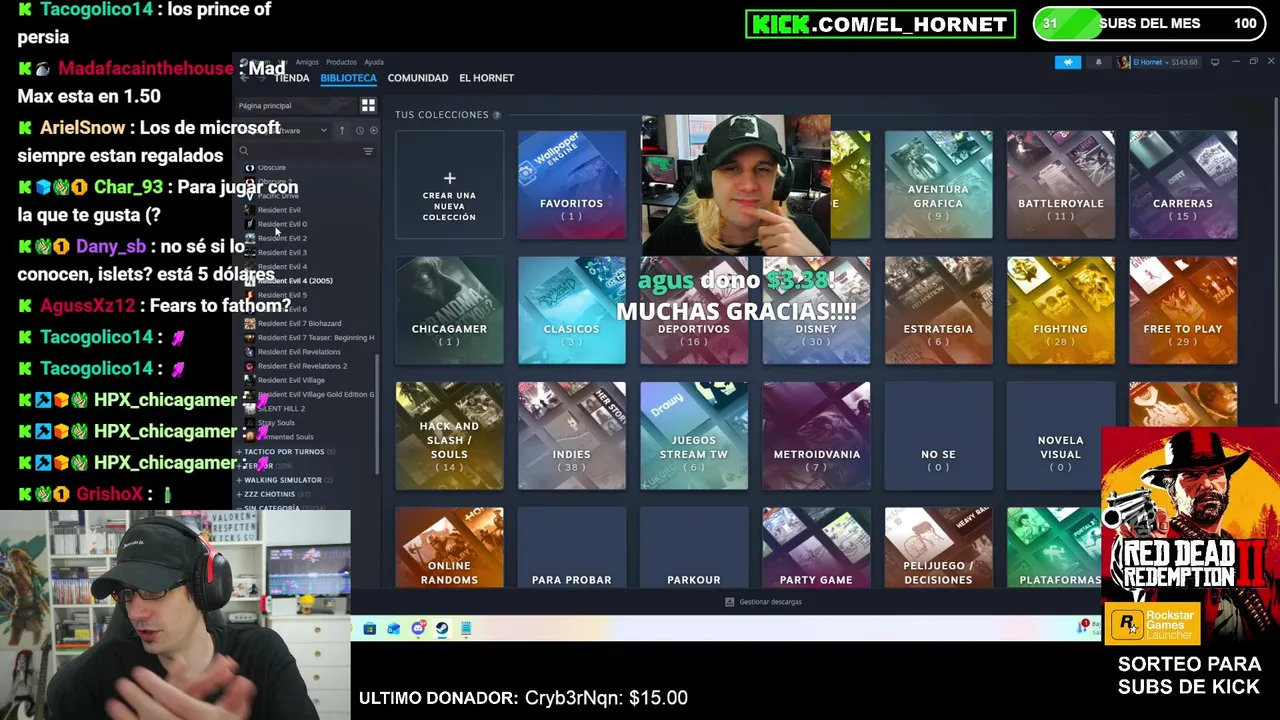Open the Steam notifications bell
1280x720 pixels.
(x=1098, y=62)
